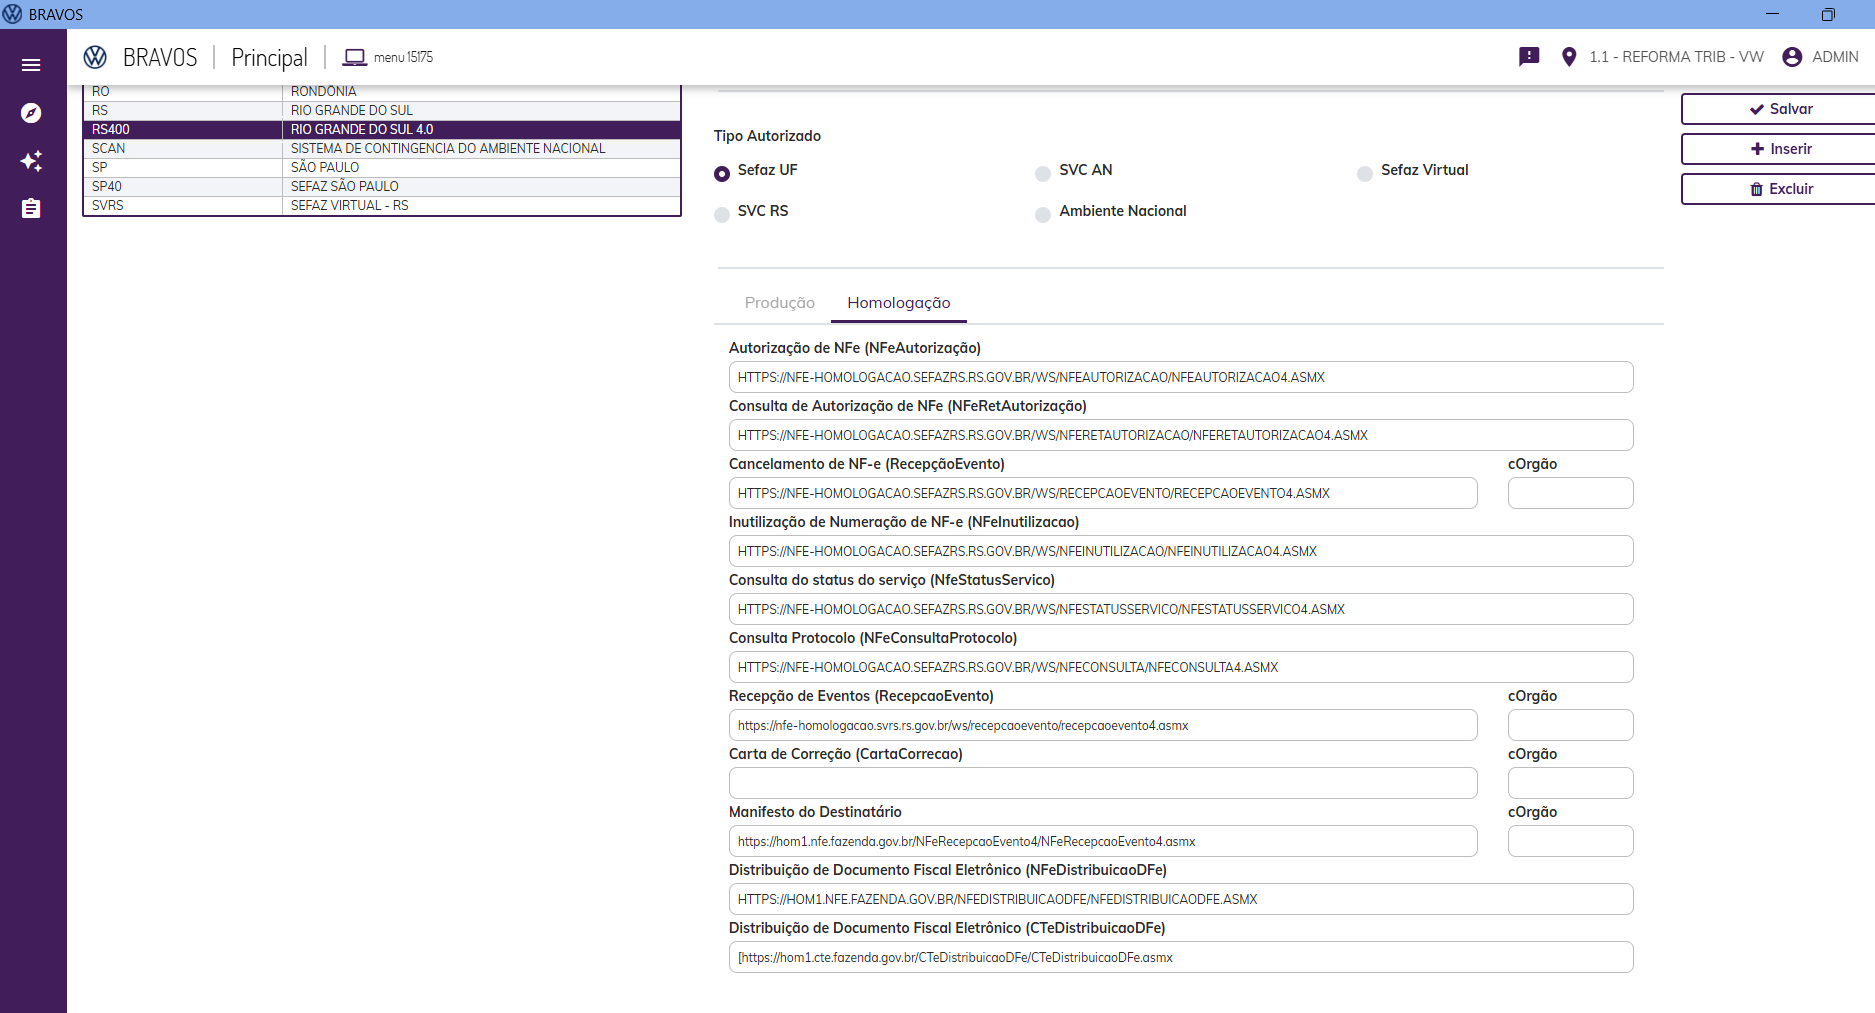Switch to the Produção tab
The image size is (1875, 1013).
coord(779,303)
